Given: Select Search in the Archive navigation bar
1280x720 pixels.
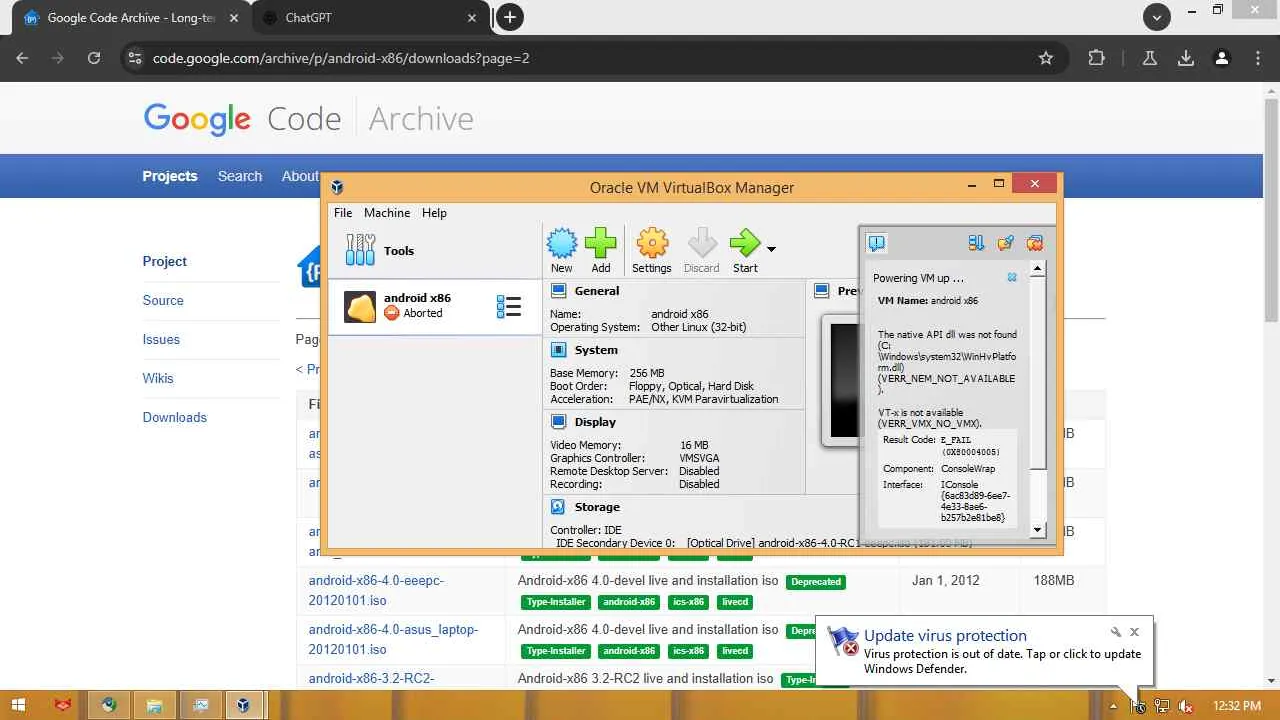Looking at the screenshot, I should click(240, 176).
